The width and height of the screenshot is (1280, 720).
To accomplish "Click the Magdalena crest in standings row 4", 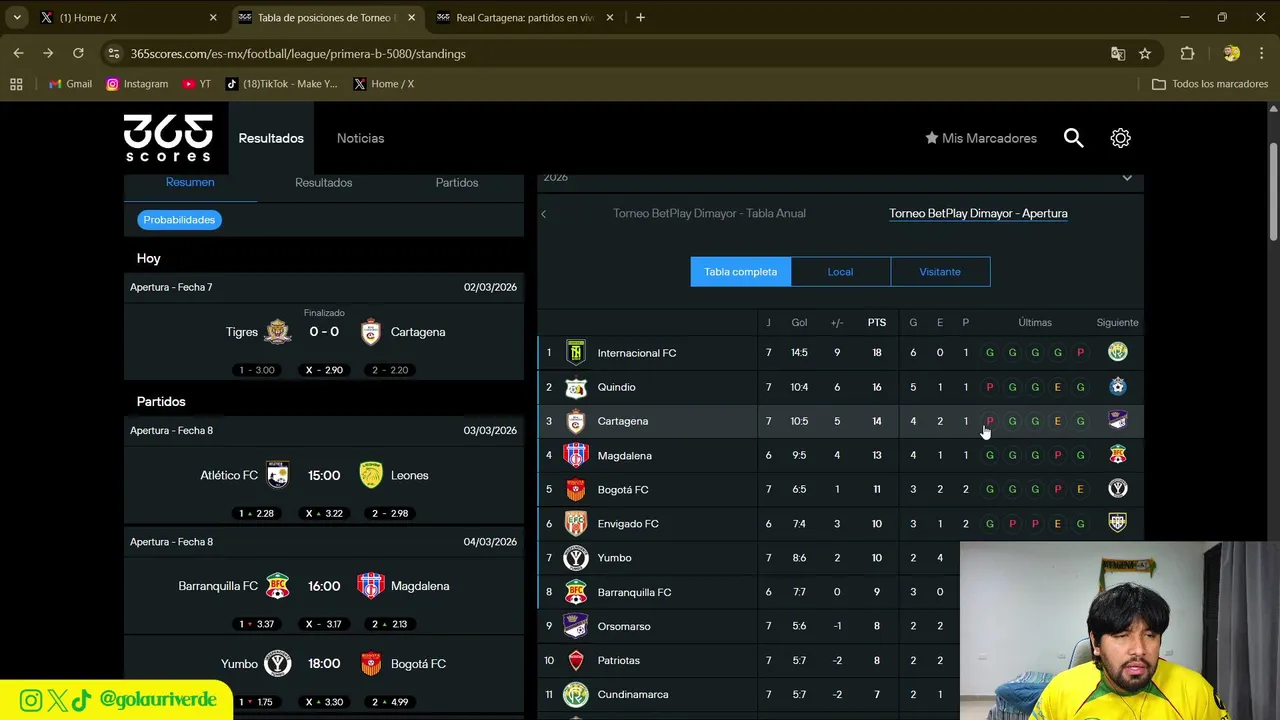I will tap(576, 455).
